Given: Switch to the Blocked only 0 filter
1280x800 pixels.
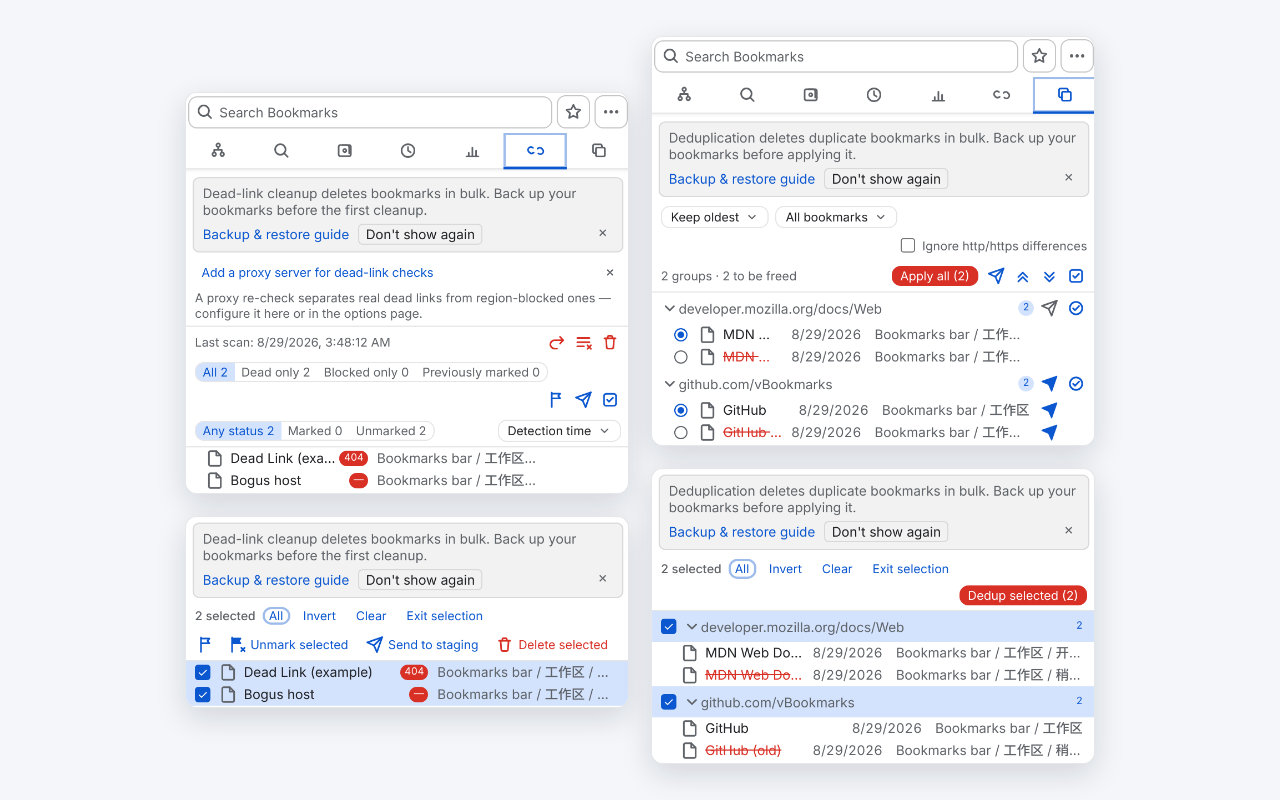Looking at the screenshot, I should pyautogui.click(x=366, y=372).
